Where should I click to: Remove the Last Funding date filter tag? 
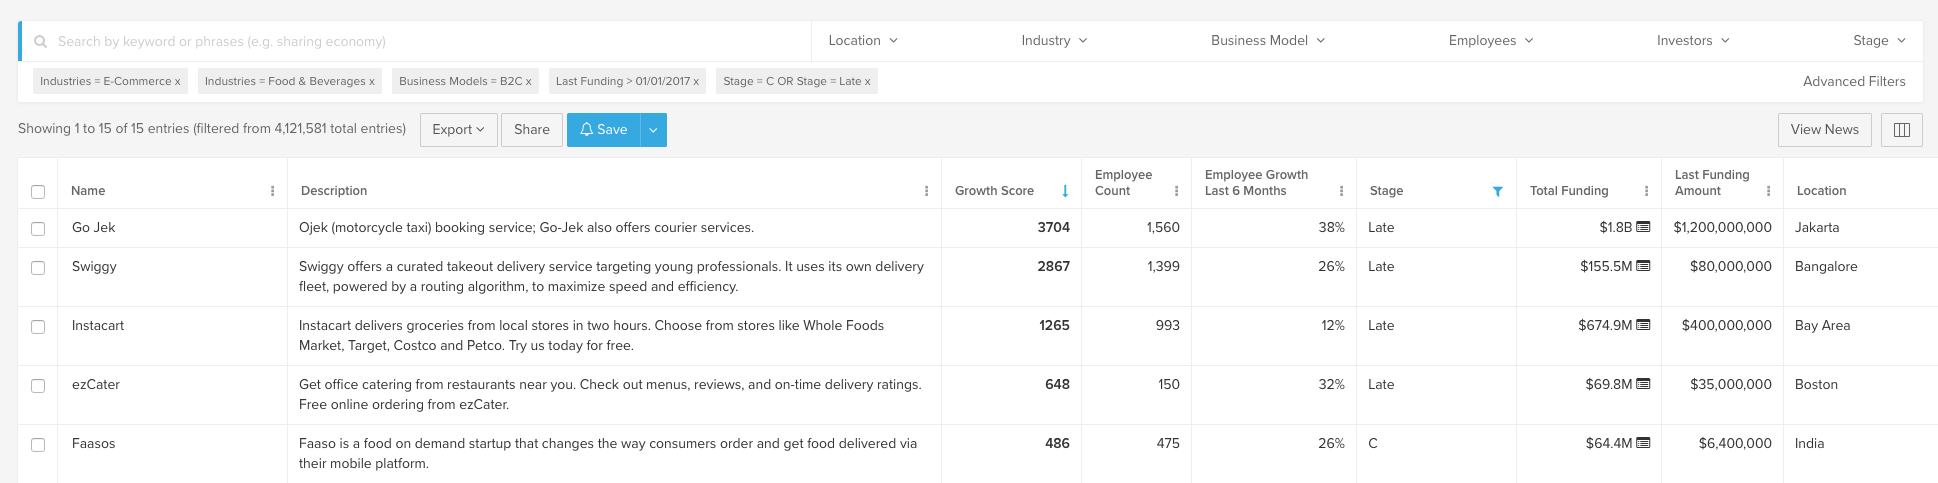696,82
